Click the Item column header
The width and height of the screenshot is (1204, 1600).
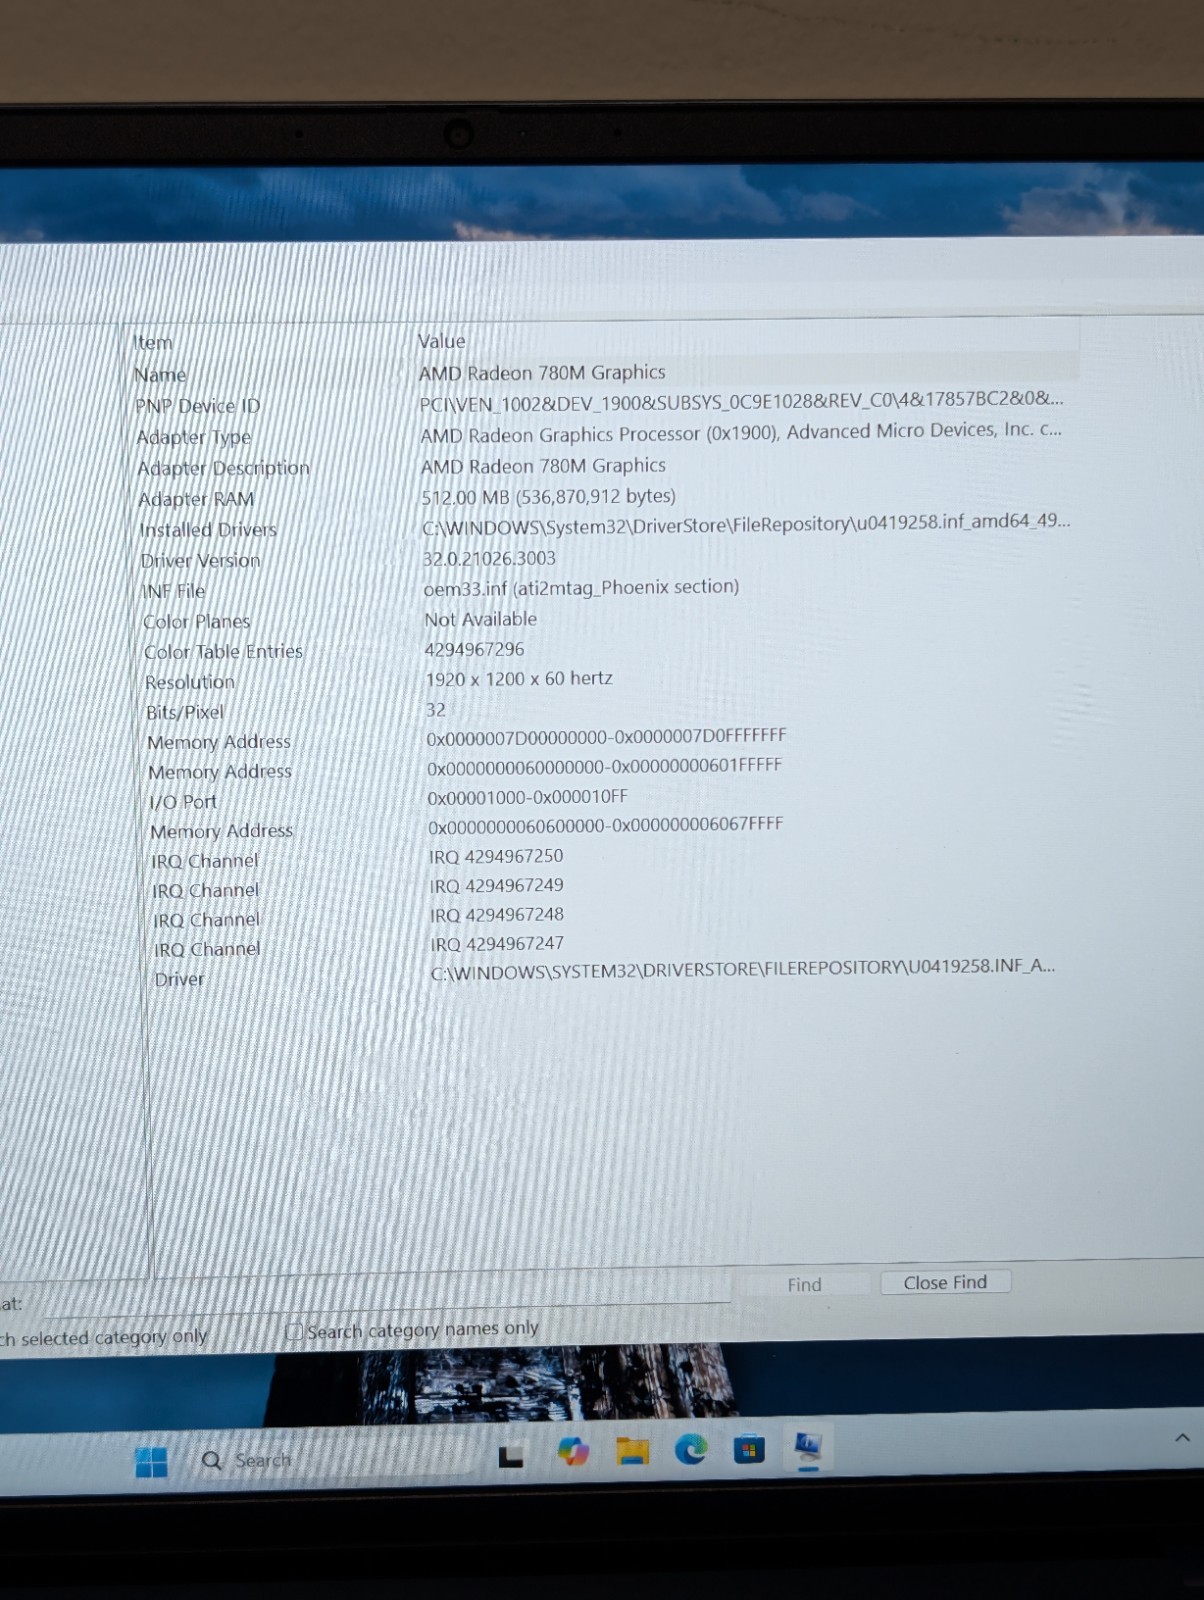(x=153, y=342)
